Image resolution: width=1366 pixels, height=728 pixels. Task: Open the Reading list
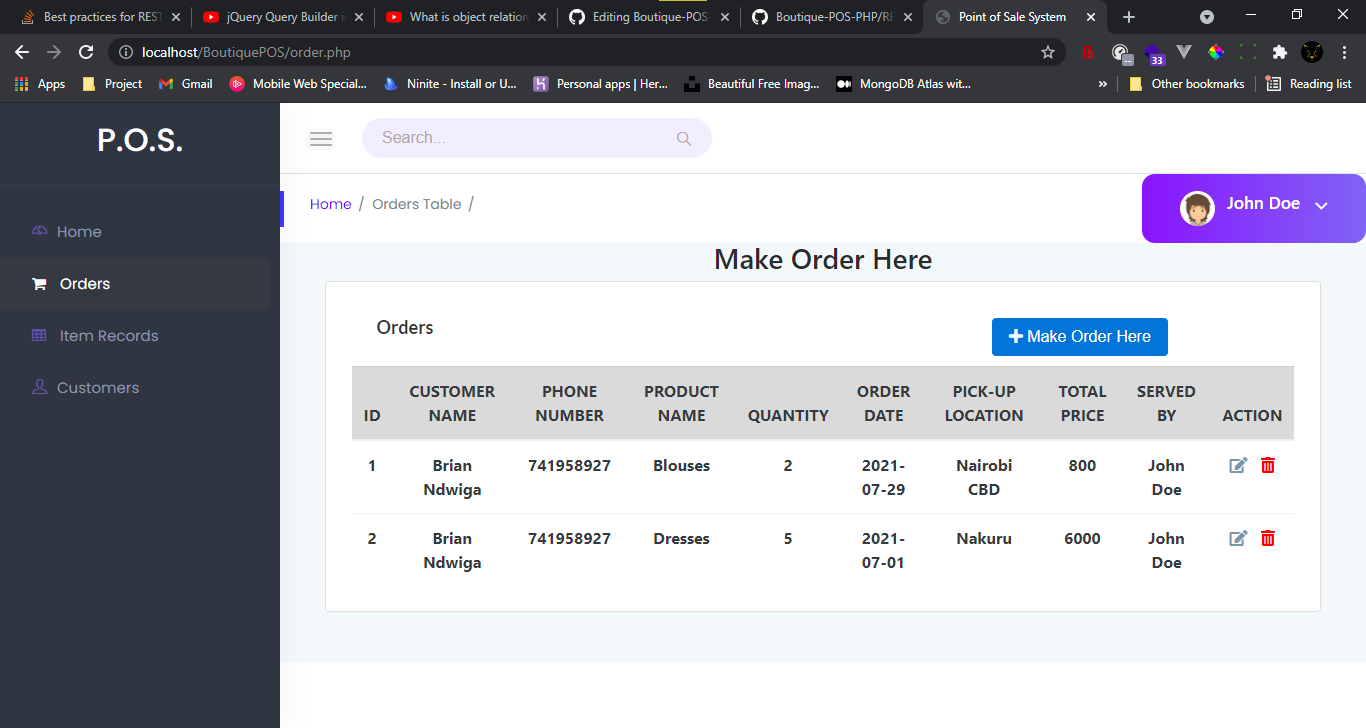coord(1309,84)
